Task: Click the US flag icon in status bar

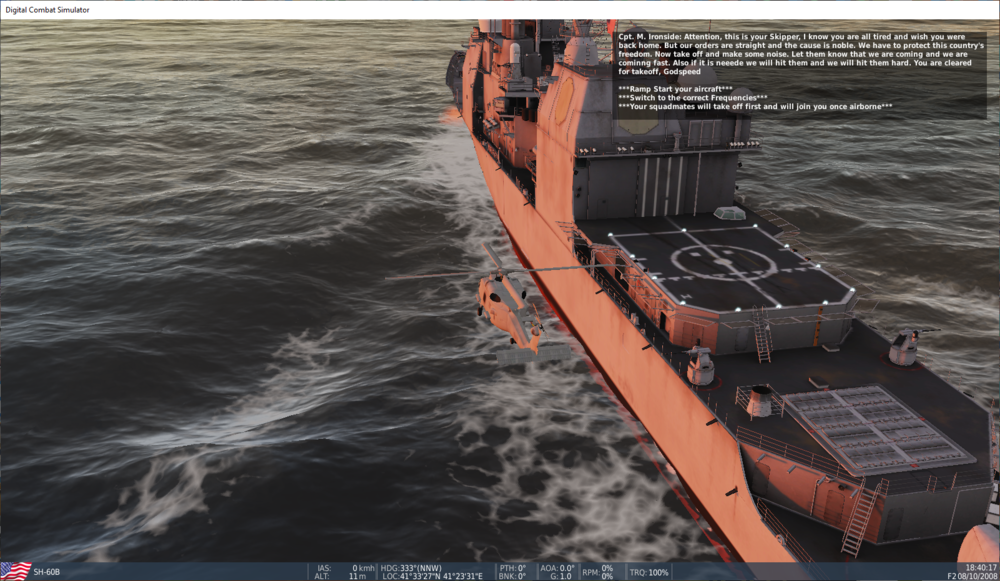Action: coord(15,571)
